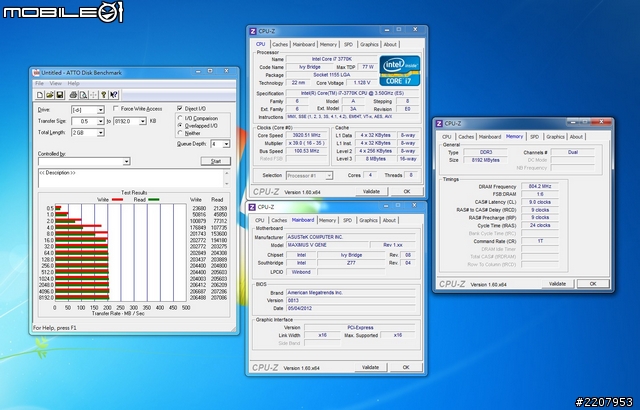Select Caches tab in CPU-Z Mainboard window
640x410 pixels.
coord(279,220)
